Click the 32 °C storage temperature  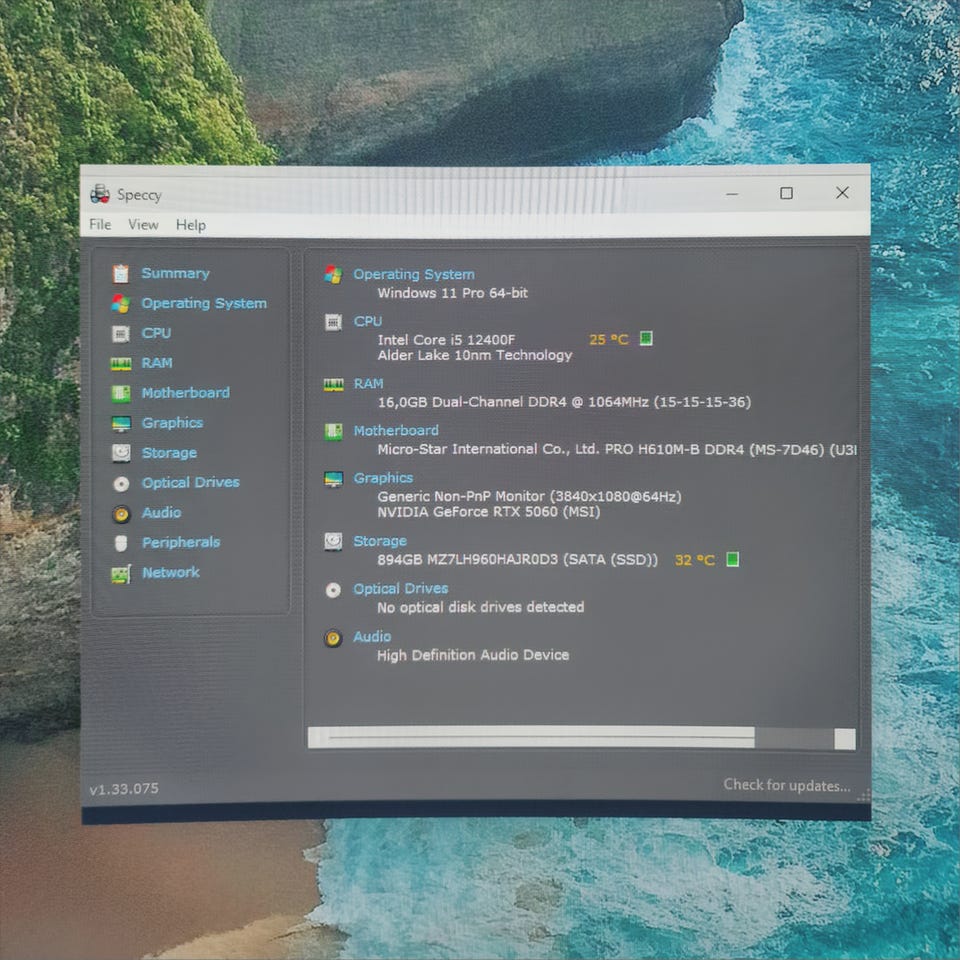(694, 560)
